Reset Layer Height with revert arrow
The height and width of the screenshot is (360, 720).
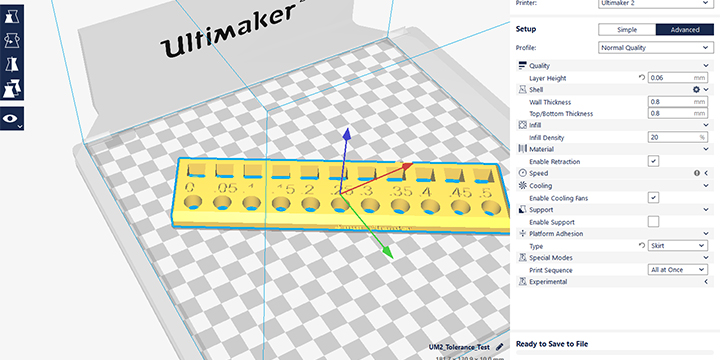tap(642, 78)
